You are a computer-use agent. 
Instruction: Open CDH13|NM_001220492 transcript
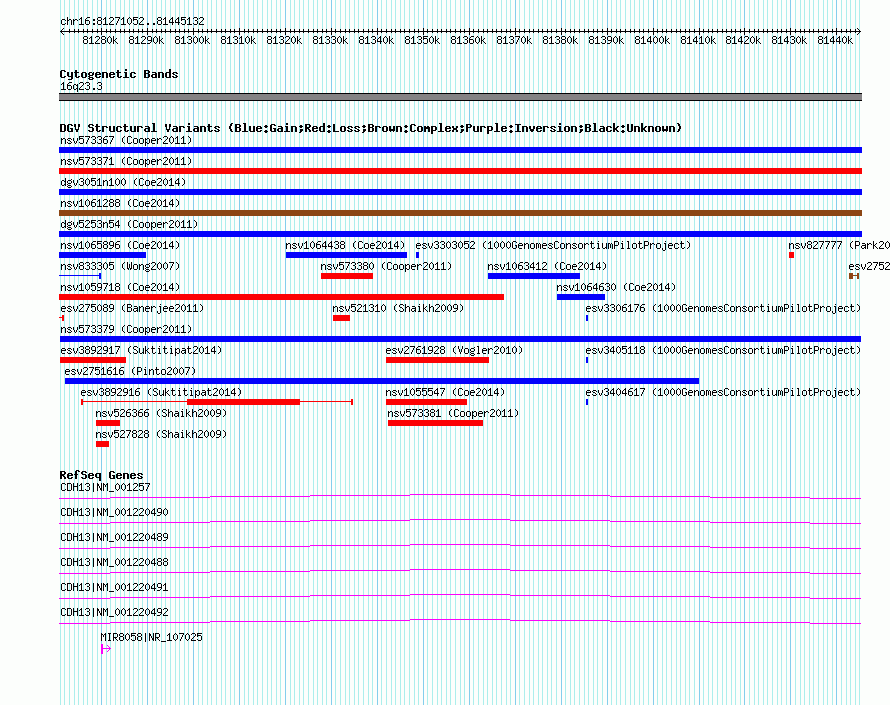[114, 612]
